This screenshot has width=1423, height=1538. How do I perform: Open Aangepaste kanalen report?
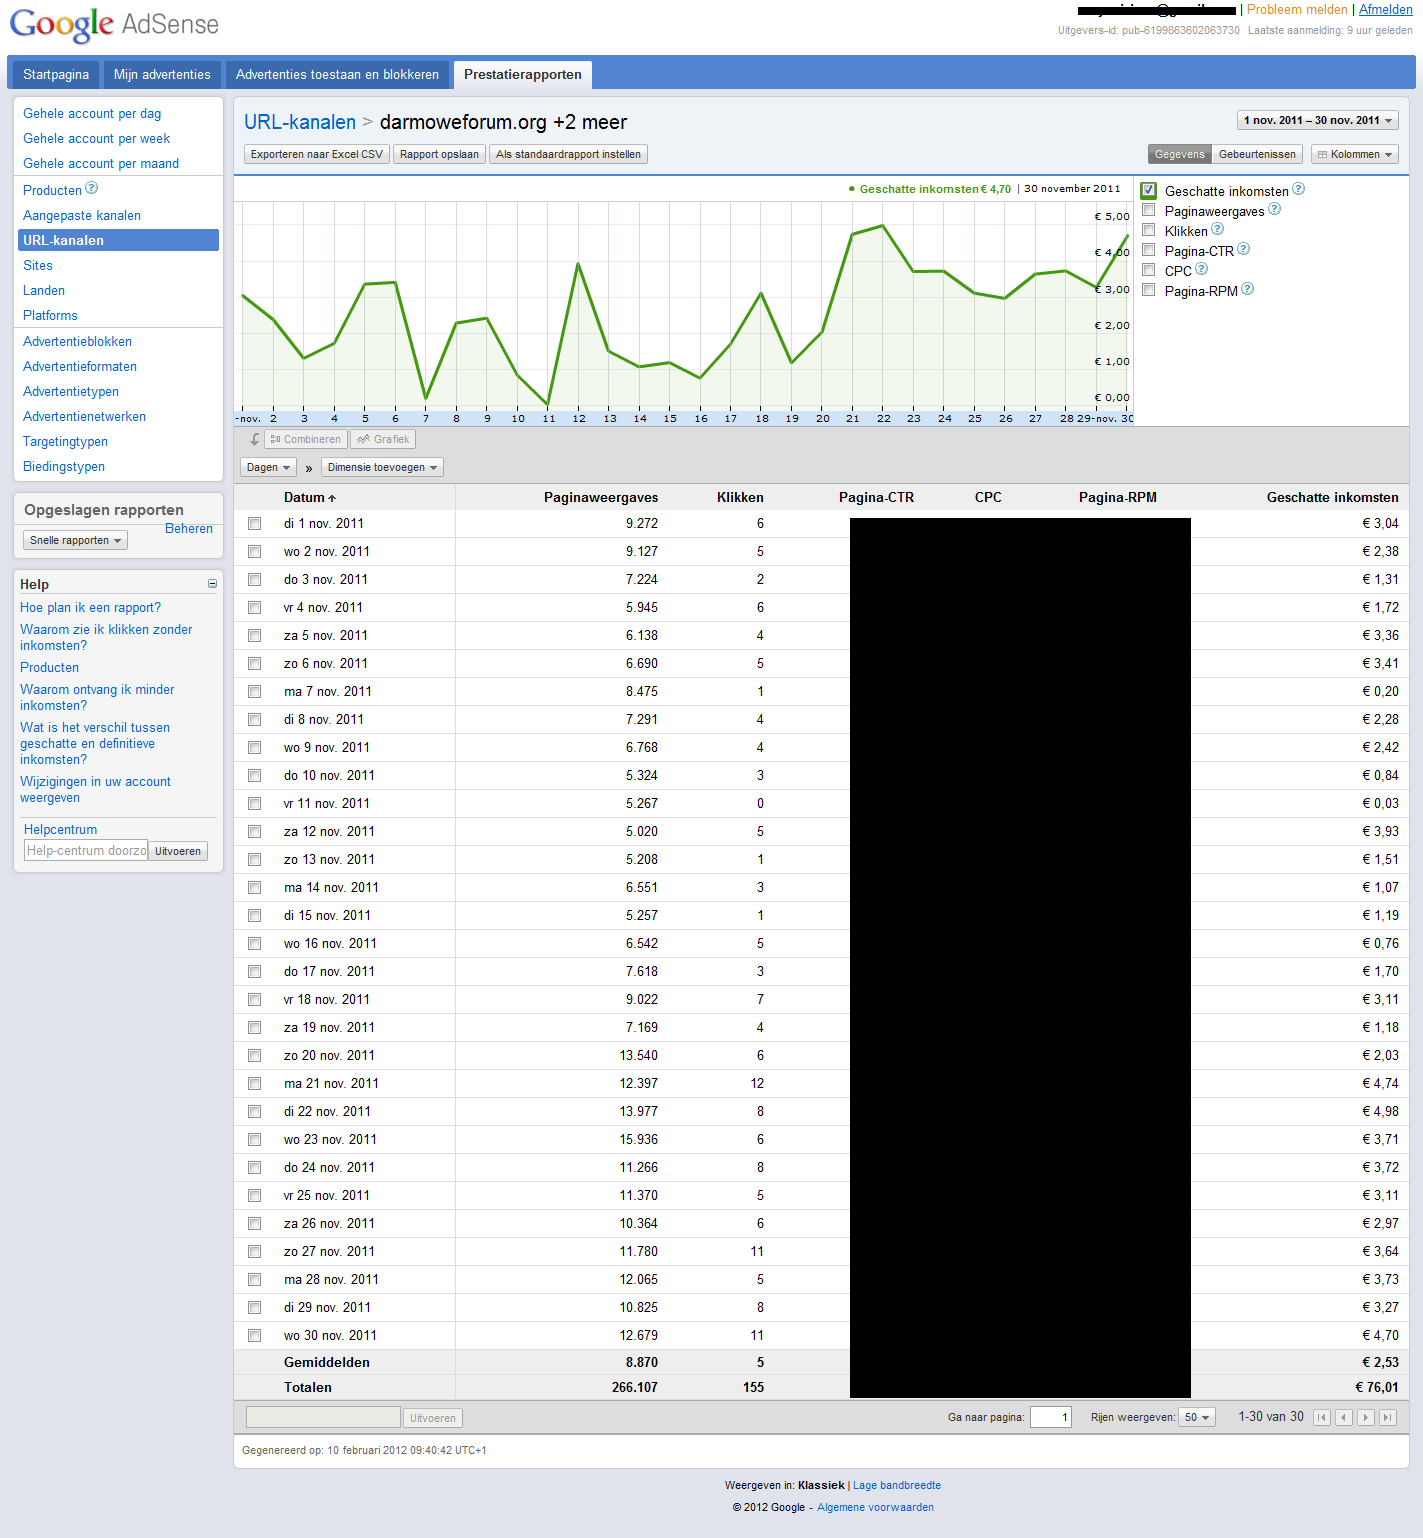click(x=82, y=215)
